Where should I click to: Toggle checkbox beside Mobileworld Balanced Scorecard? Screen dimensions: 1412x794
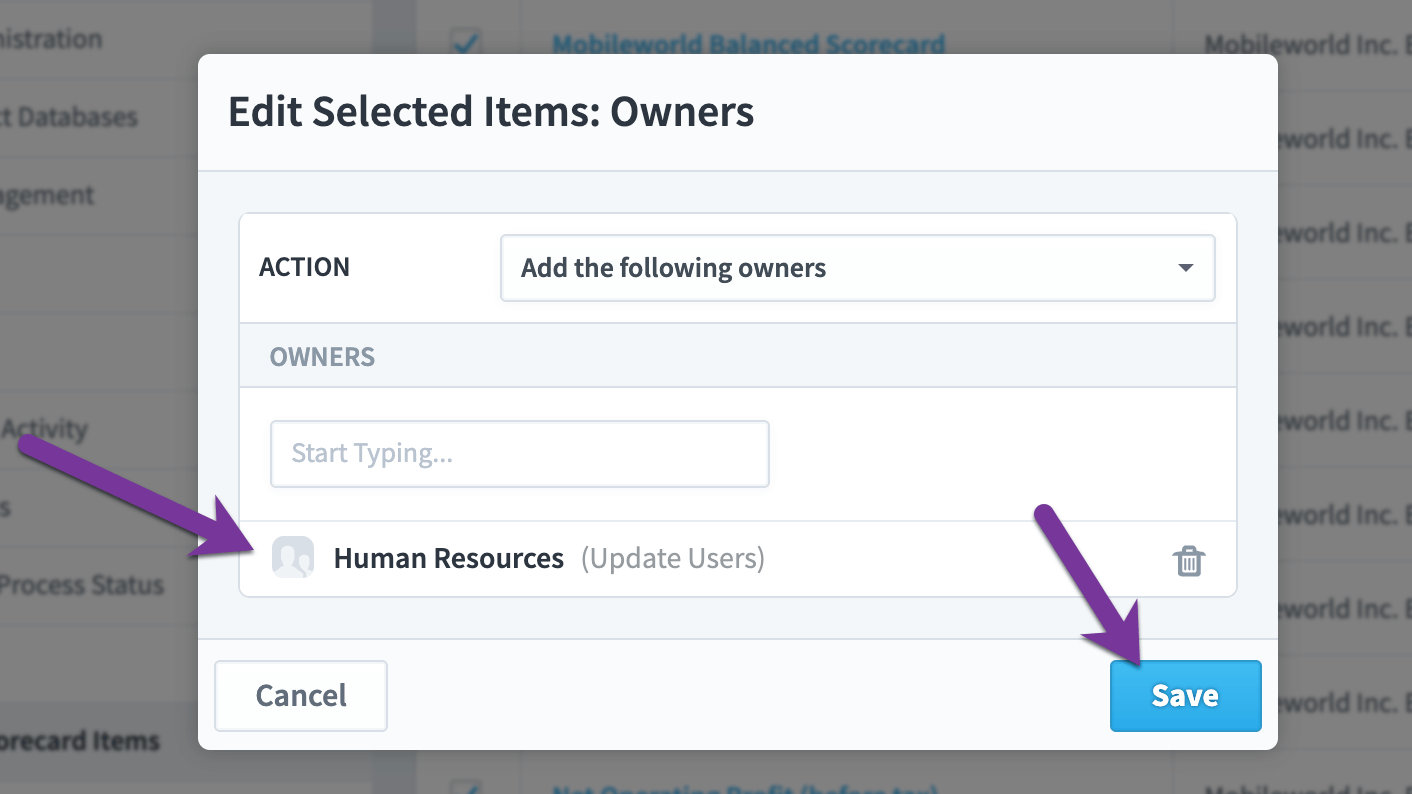tap(465, 42)
